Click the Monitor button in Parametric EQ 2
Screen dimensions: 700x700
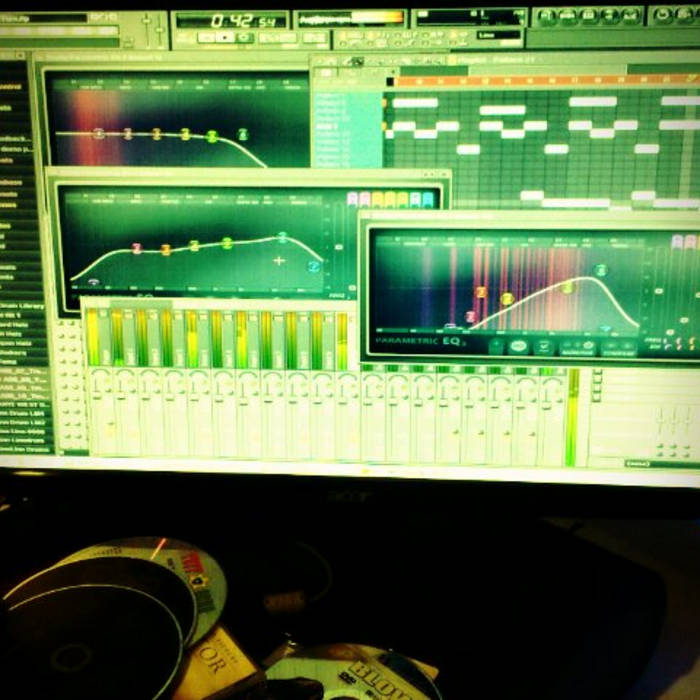(x=577, y=347)
